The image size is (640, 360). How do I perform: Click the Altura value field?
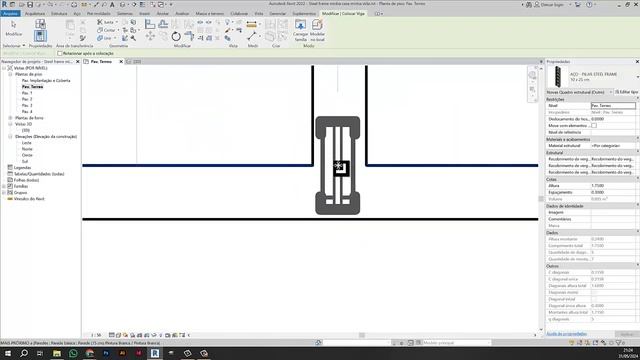pos(613,186)
